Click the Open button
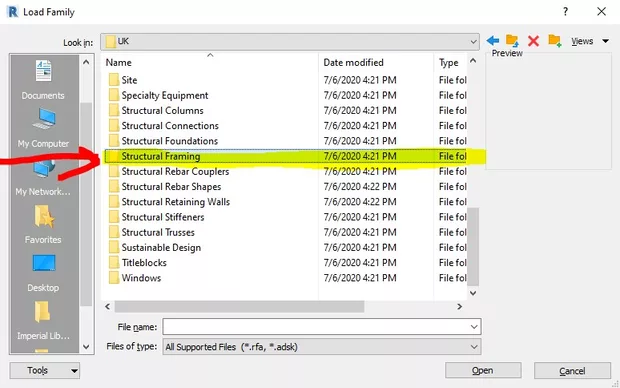Image resolution: width=620 pixels, height=388 pixels. tap(483, 371)
